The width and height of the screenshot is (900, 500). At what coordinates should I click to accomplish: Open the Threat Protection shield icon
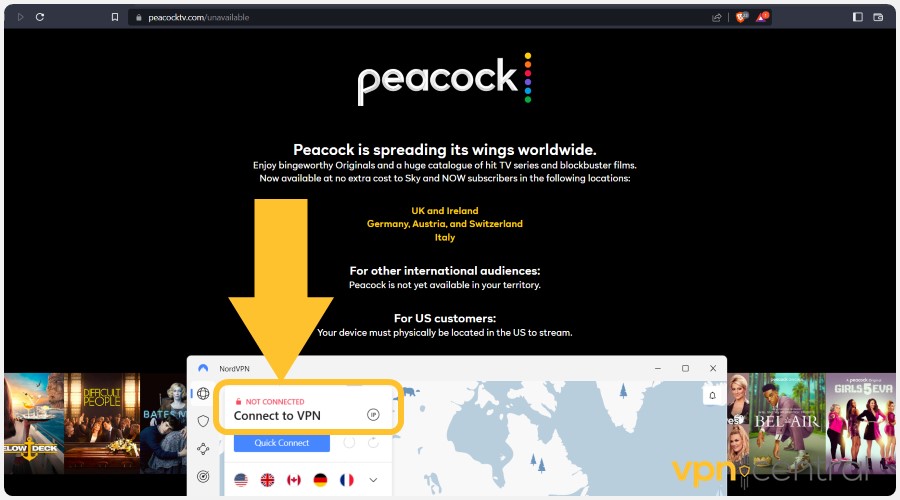pos(203,421)
